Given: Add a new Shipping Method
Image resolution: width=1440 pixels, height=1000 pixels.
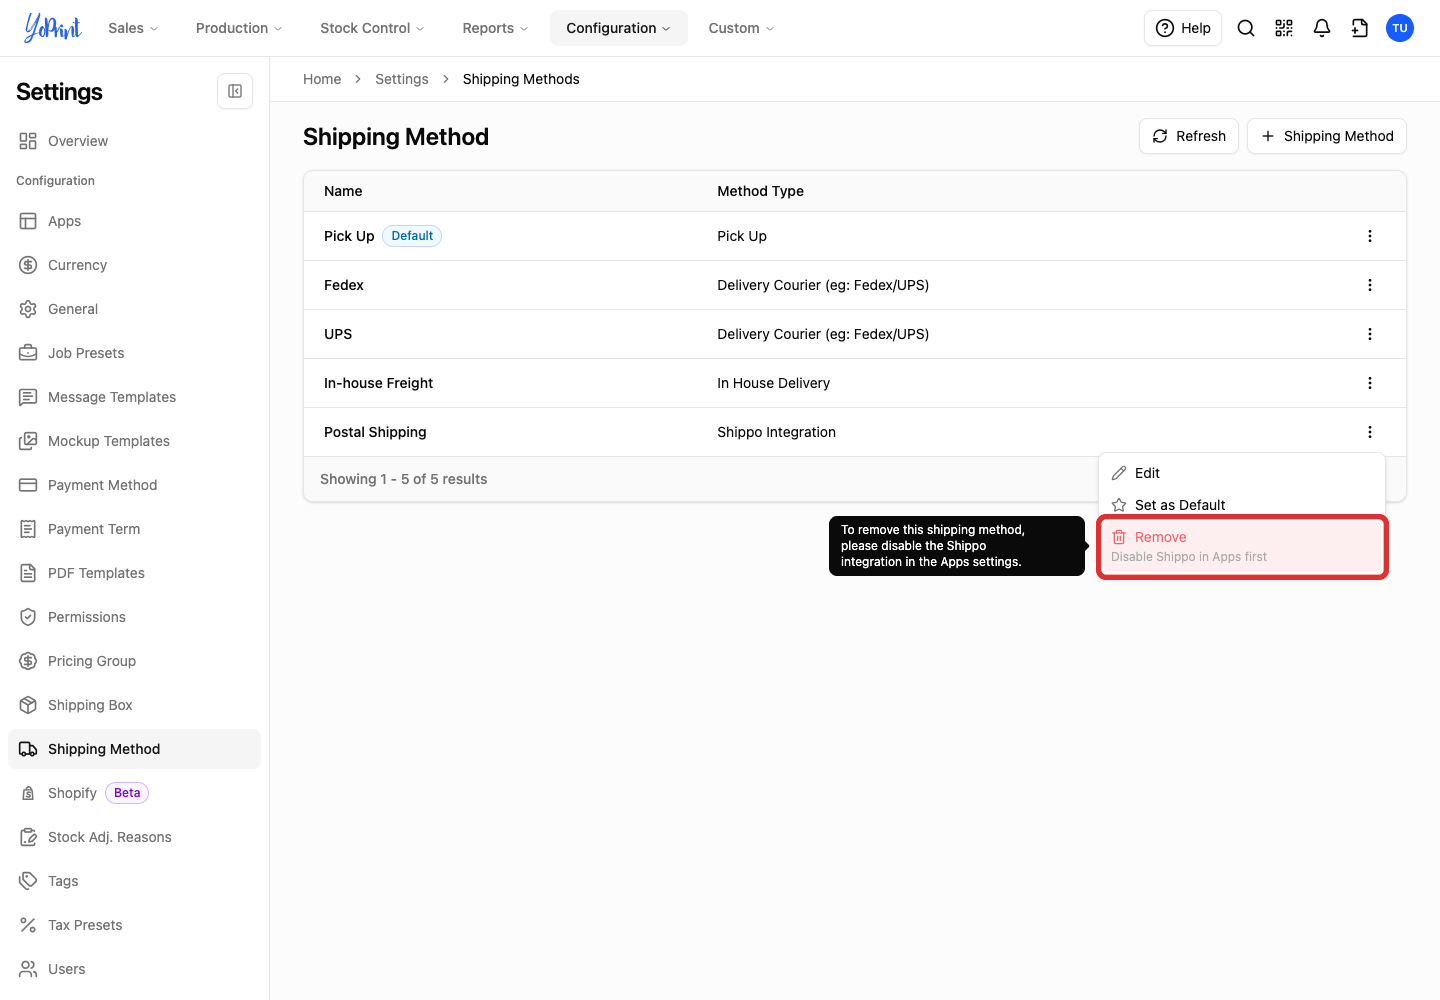Looking at the screenshot, I should pyautogui.click(x=1327, y=136).
